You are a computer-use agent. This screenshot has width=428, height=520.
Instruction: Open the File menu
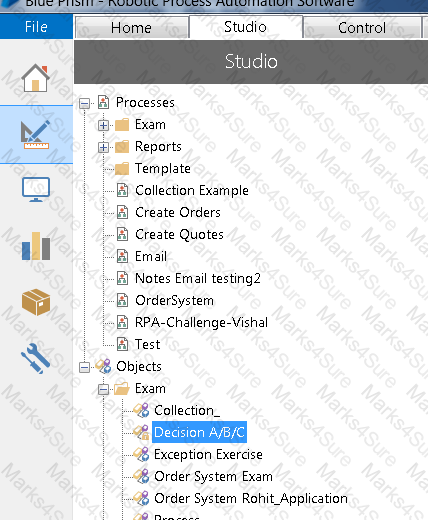[x=36, y=27]
